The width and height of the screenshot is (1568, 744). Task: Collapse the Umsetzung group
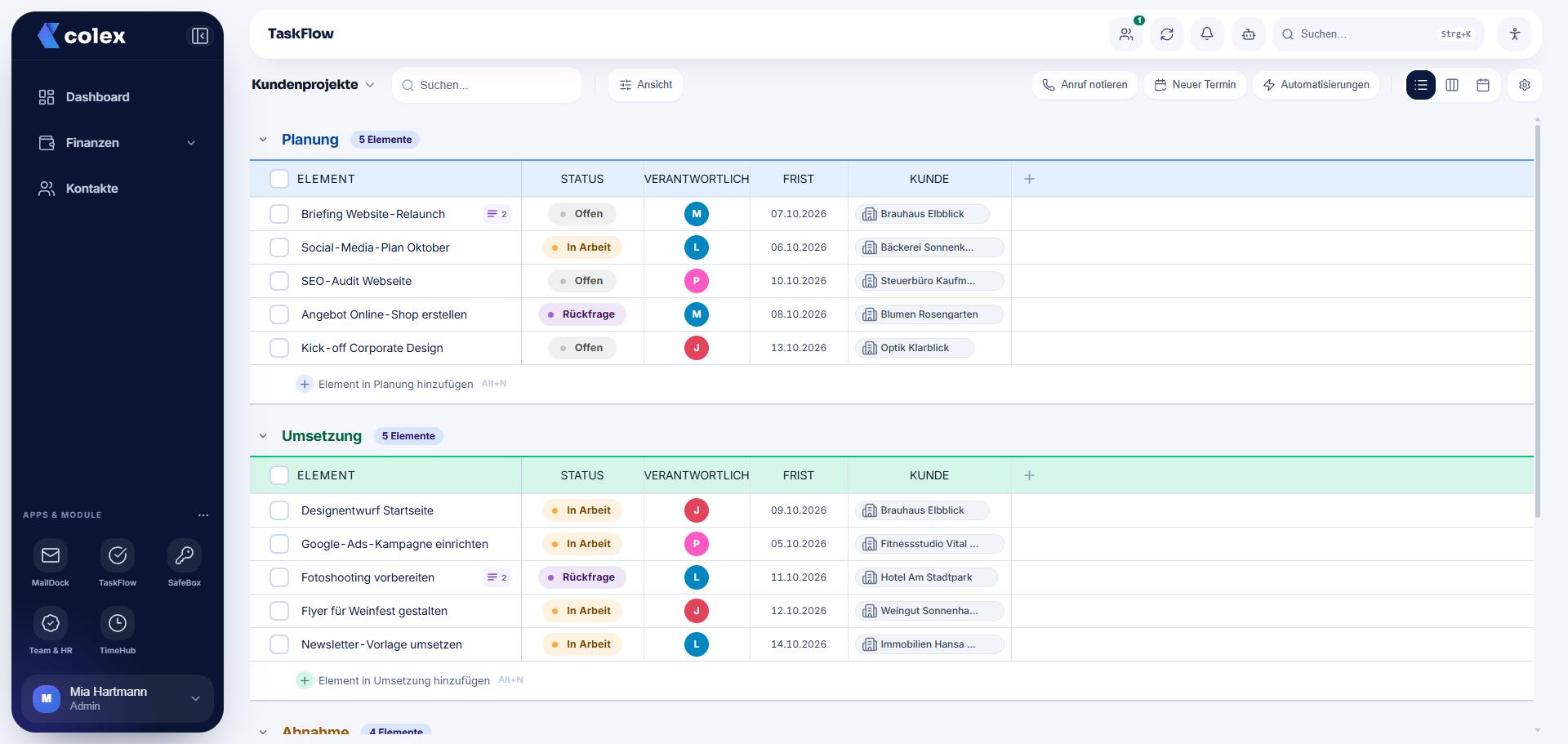point(263,436)
